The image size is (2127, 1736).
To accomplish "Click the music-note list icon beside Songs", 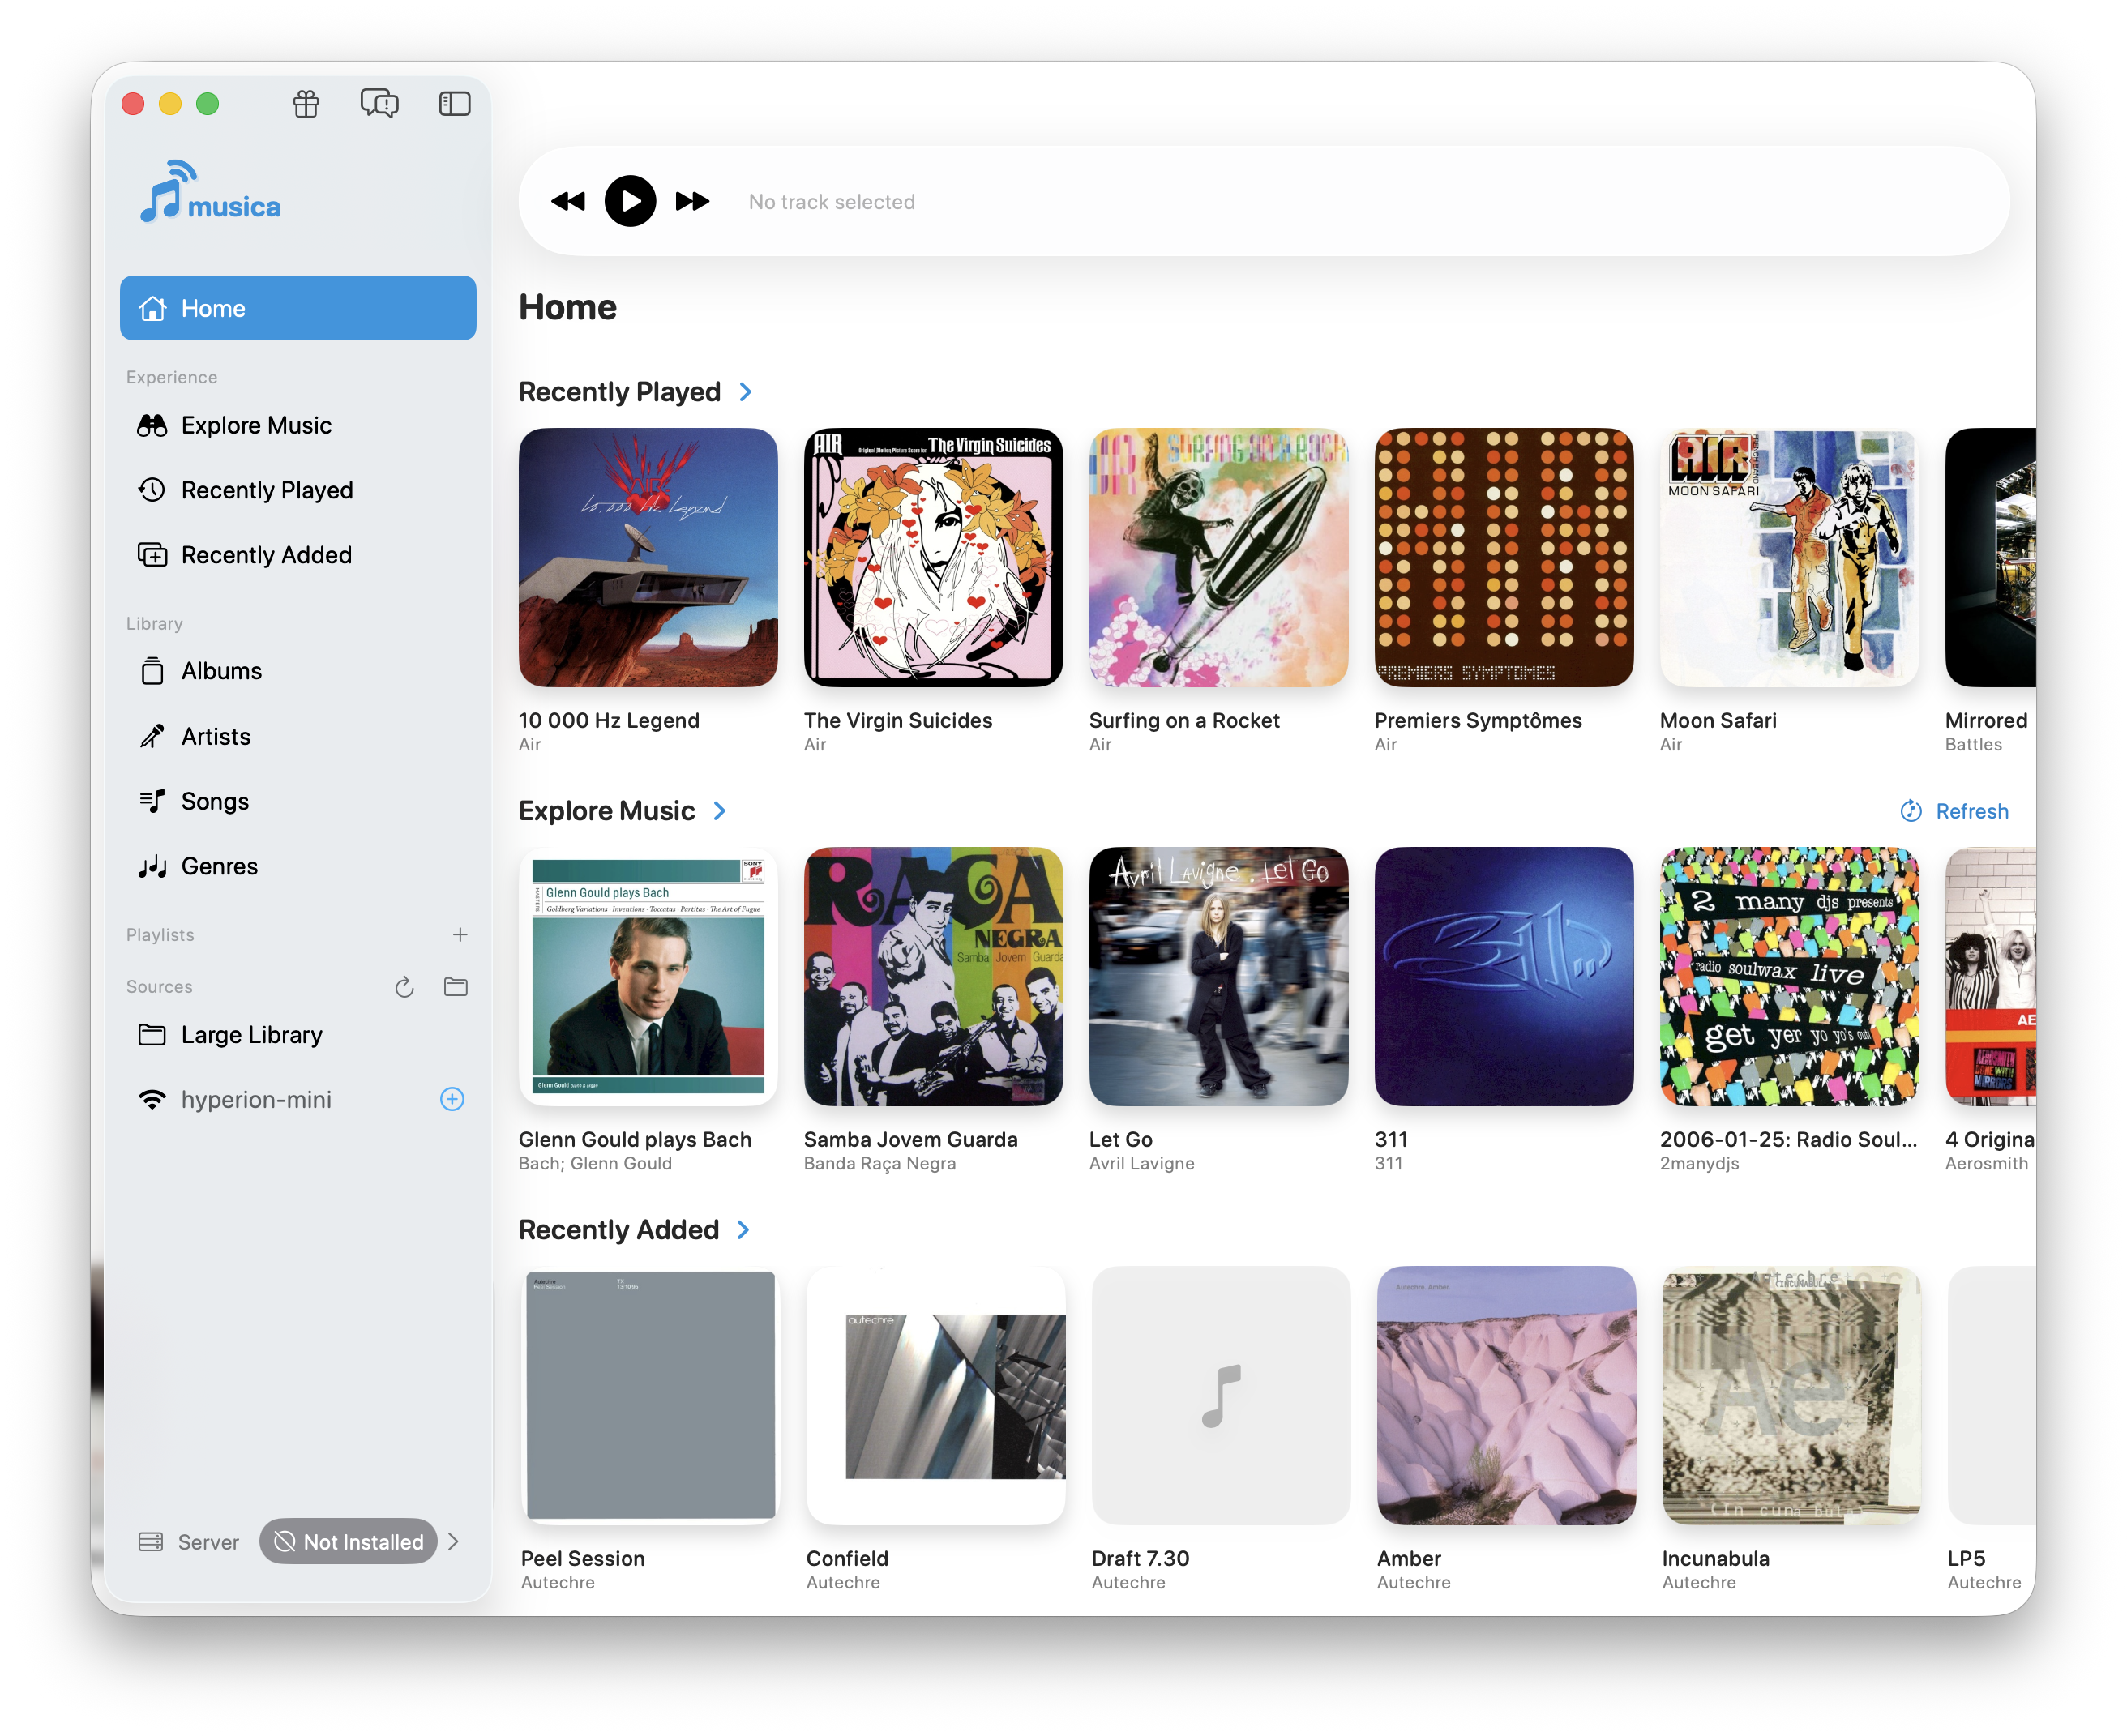I will (152, 801).
